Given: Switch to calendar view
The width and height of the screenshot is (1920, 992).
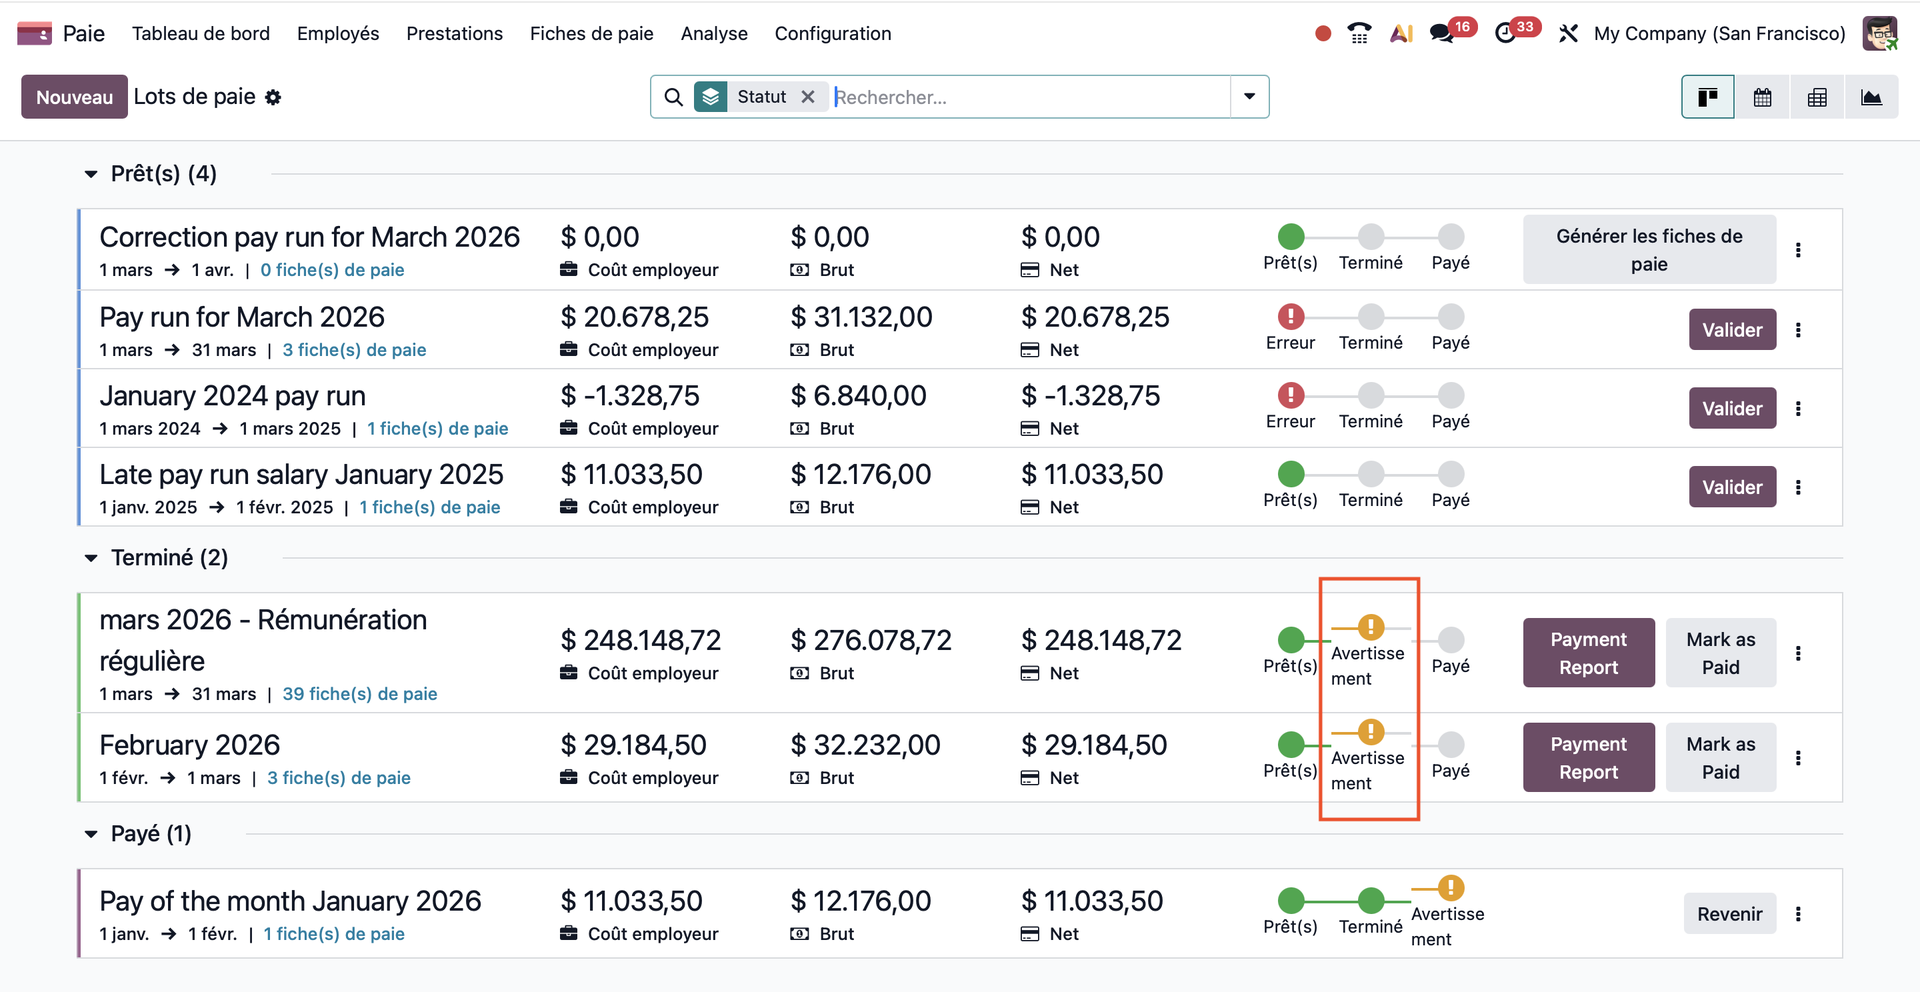Looking at the screenshot, I should 1762,97.
